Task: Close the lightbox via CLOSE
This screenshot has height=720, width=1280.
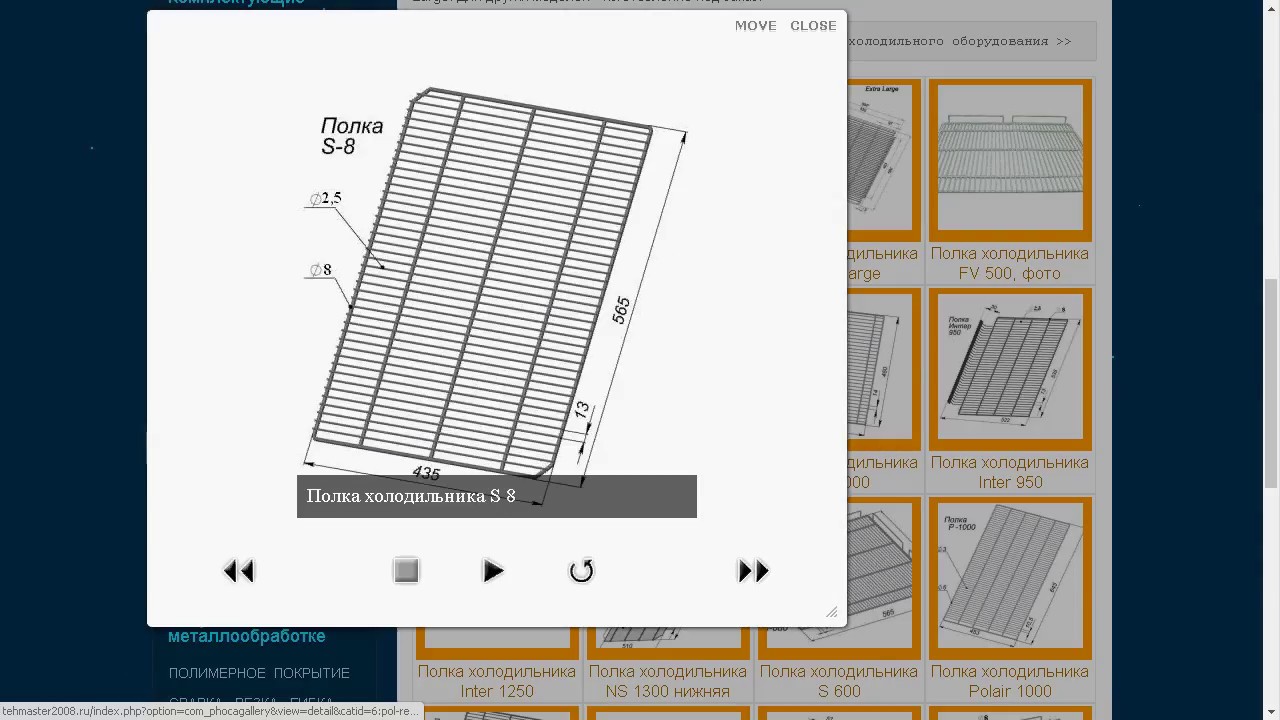Action: tap(813, 26)
